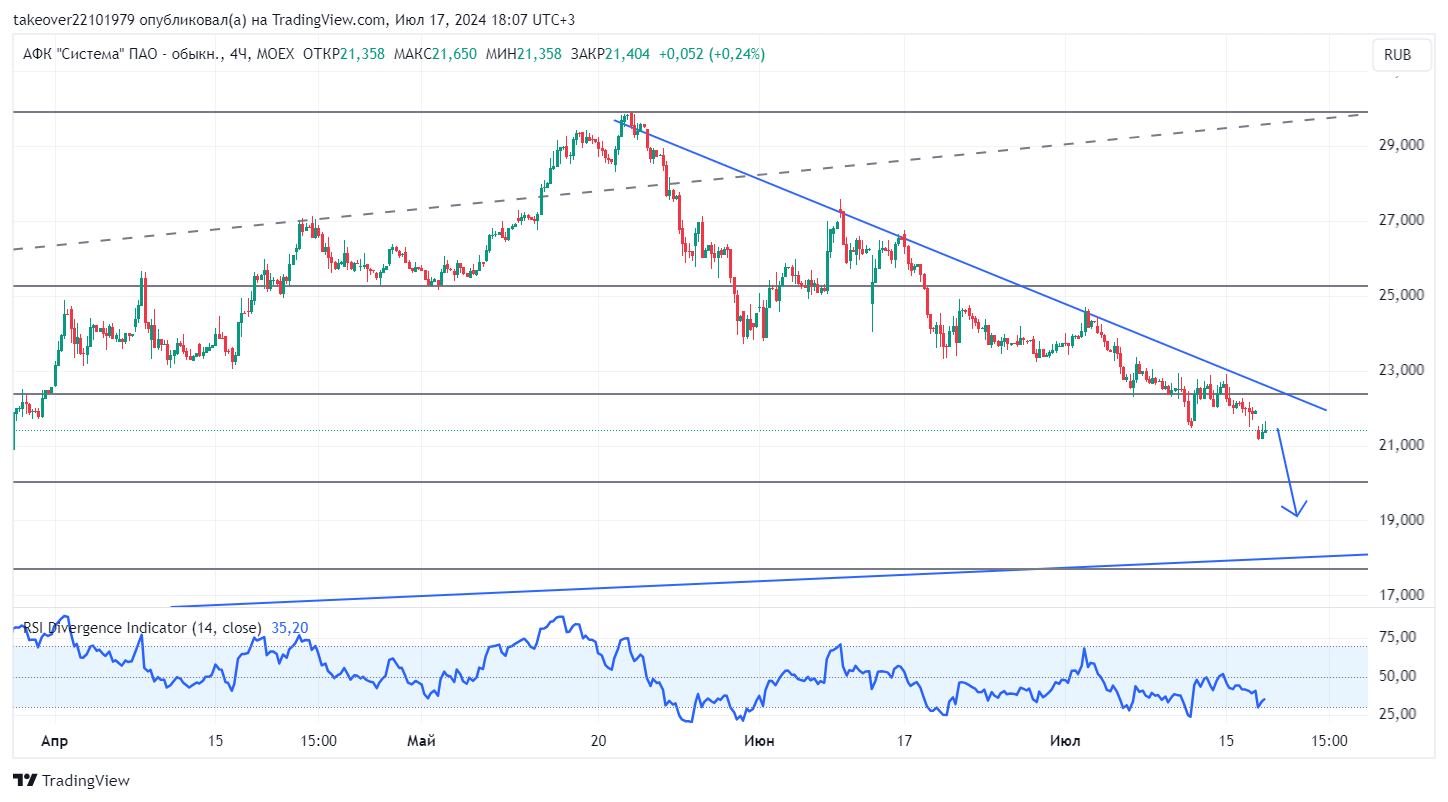Click the publication header text
Image resolution: width=1448 pixels, height=802 pixels.
[x=294, y=20]
